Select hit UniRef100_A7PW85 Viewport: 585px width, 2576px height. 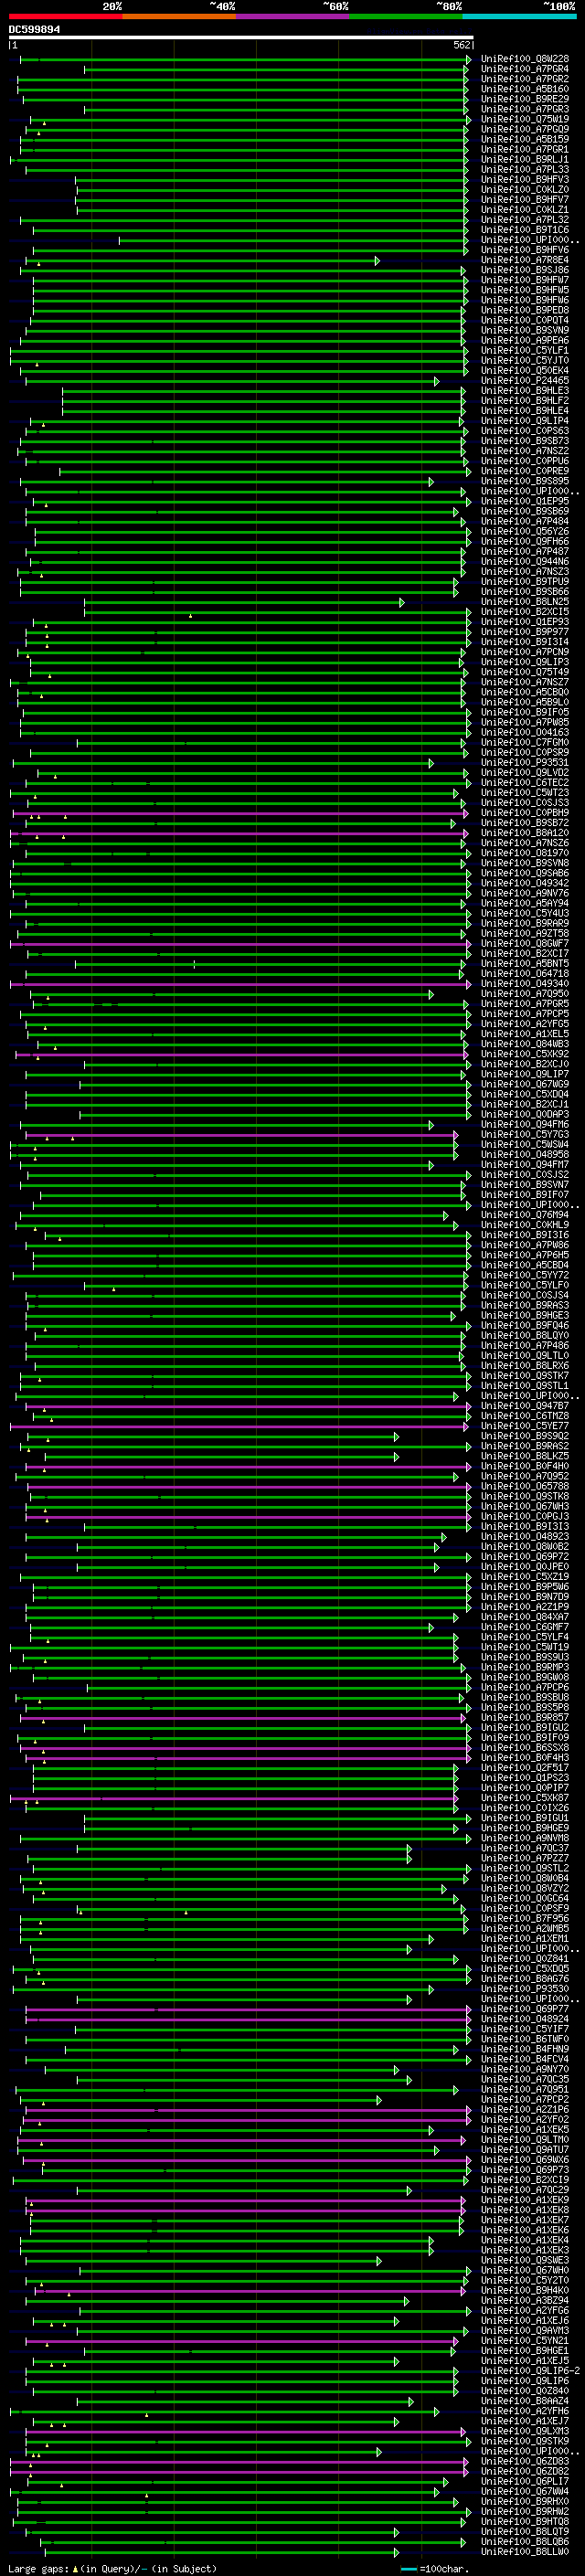[525, 722]
